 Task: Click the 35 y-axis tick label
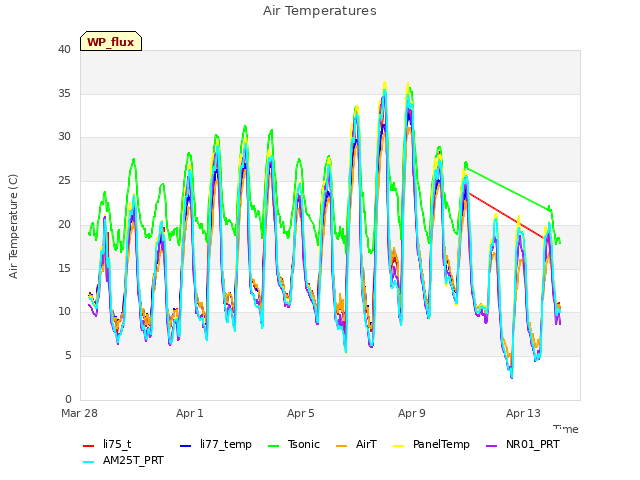(64, 93)
